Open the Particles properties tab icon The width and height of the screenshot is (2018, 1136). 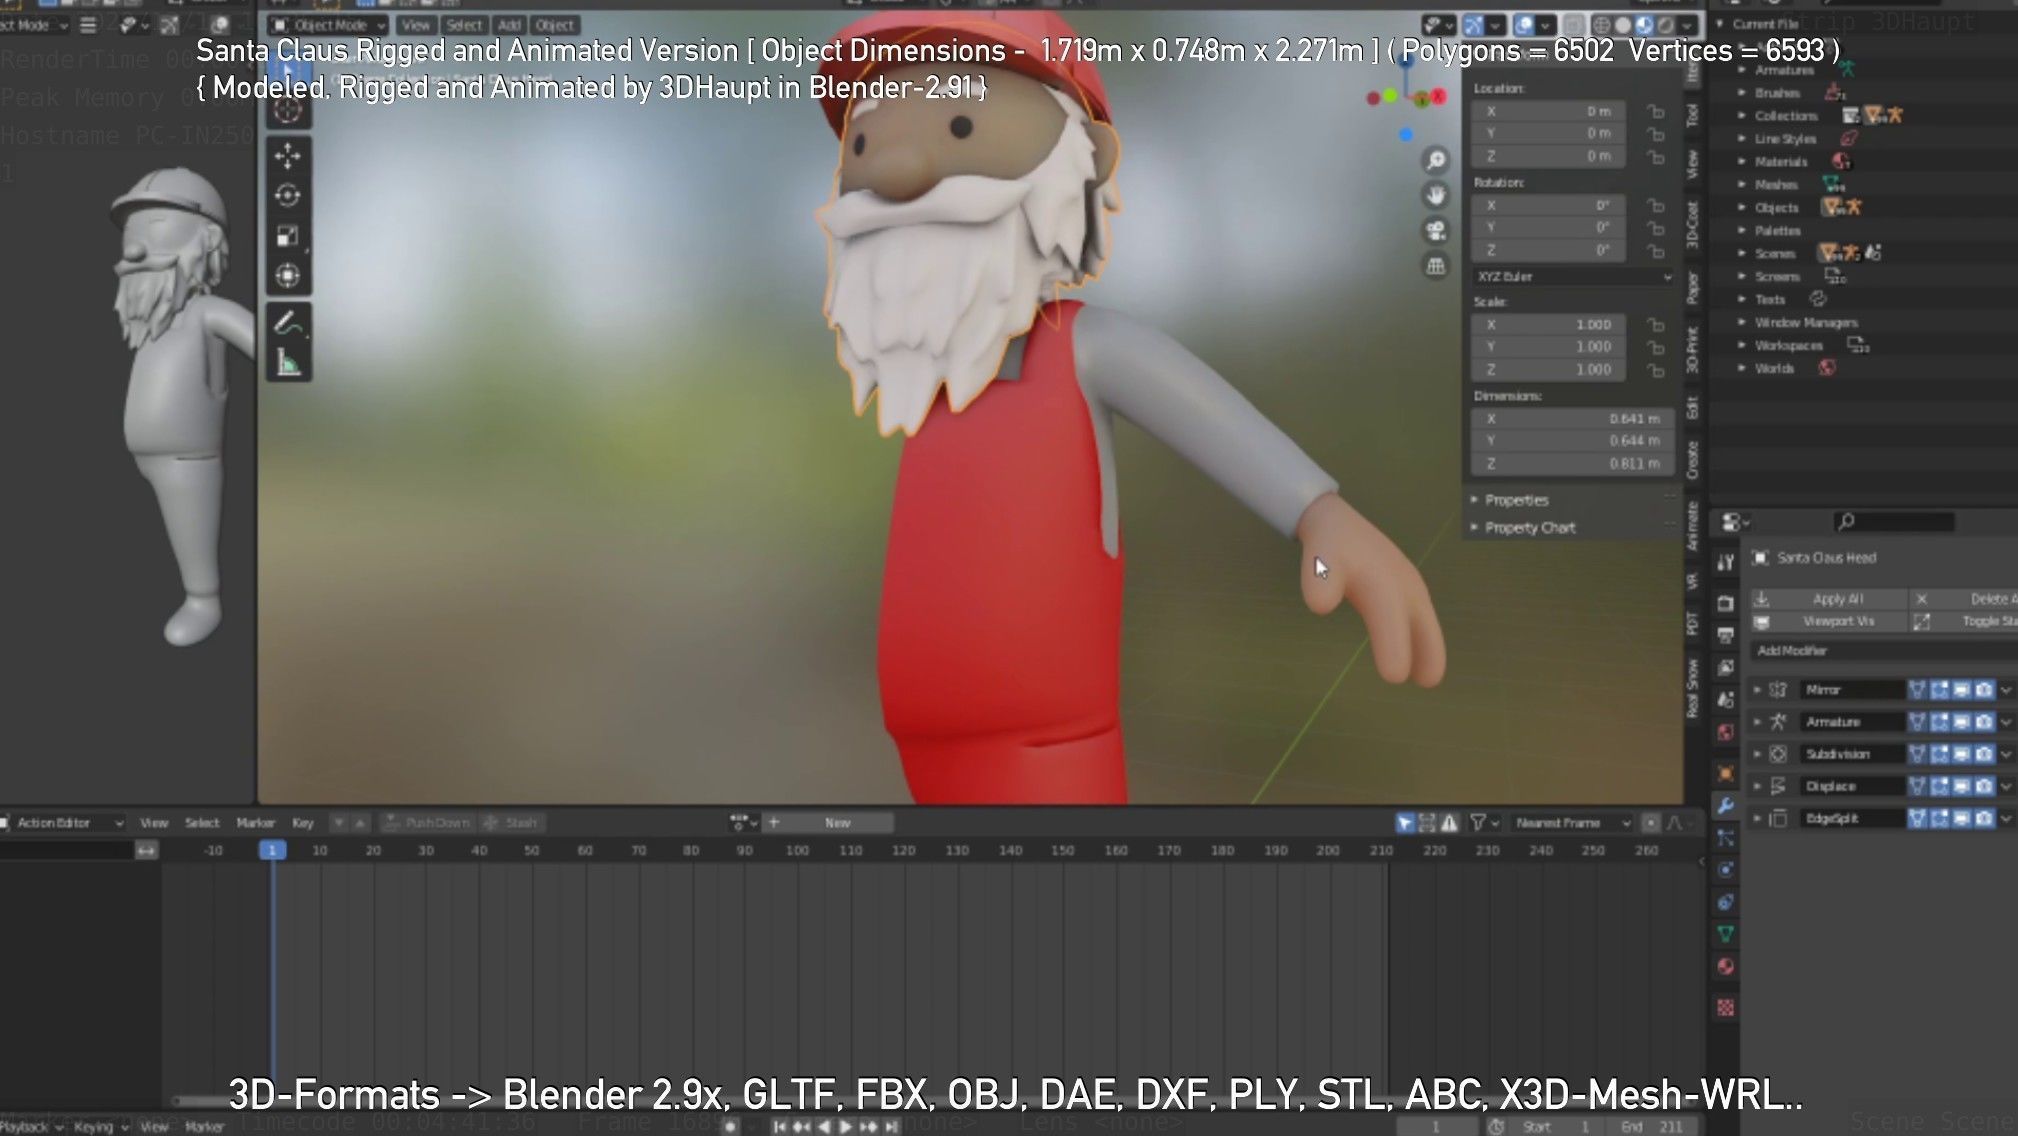(1726, 838)
